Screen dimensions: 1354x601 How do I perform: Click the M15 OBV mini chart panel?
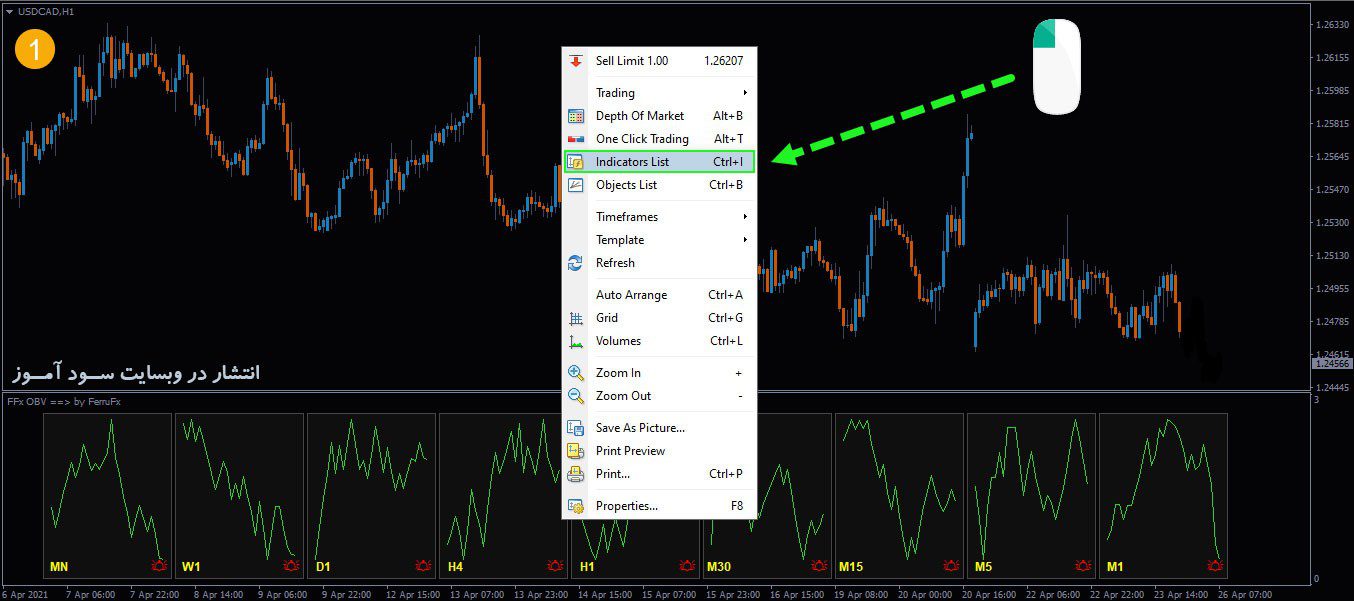(x=898, y=495)
